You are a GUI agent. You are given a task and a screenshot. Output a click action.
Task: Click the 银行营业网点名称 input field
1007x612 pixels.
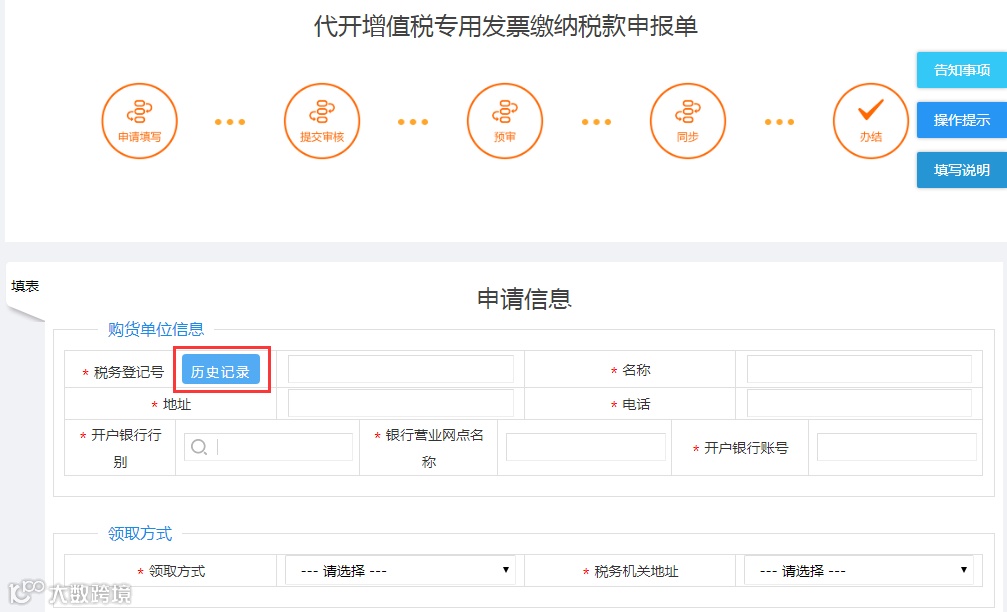[586, 447]
